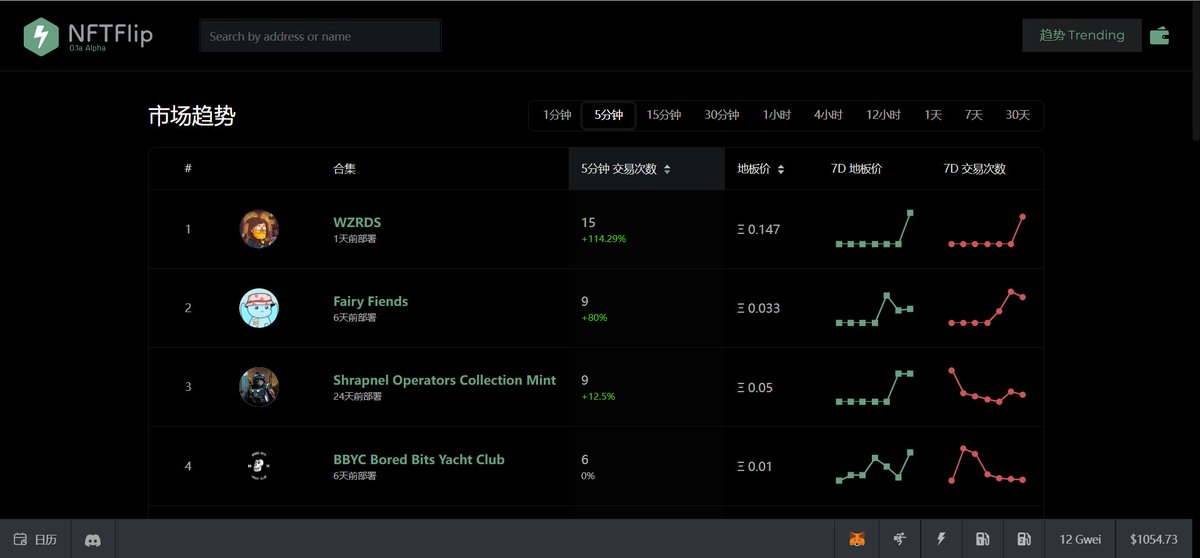Click BBYC 7D sales count chart
The image size is (1200, 558).
pyautogui.click(x=987, y=464)
